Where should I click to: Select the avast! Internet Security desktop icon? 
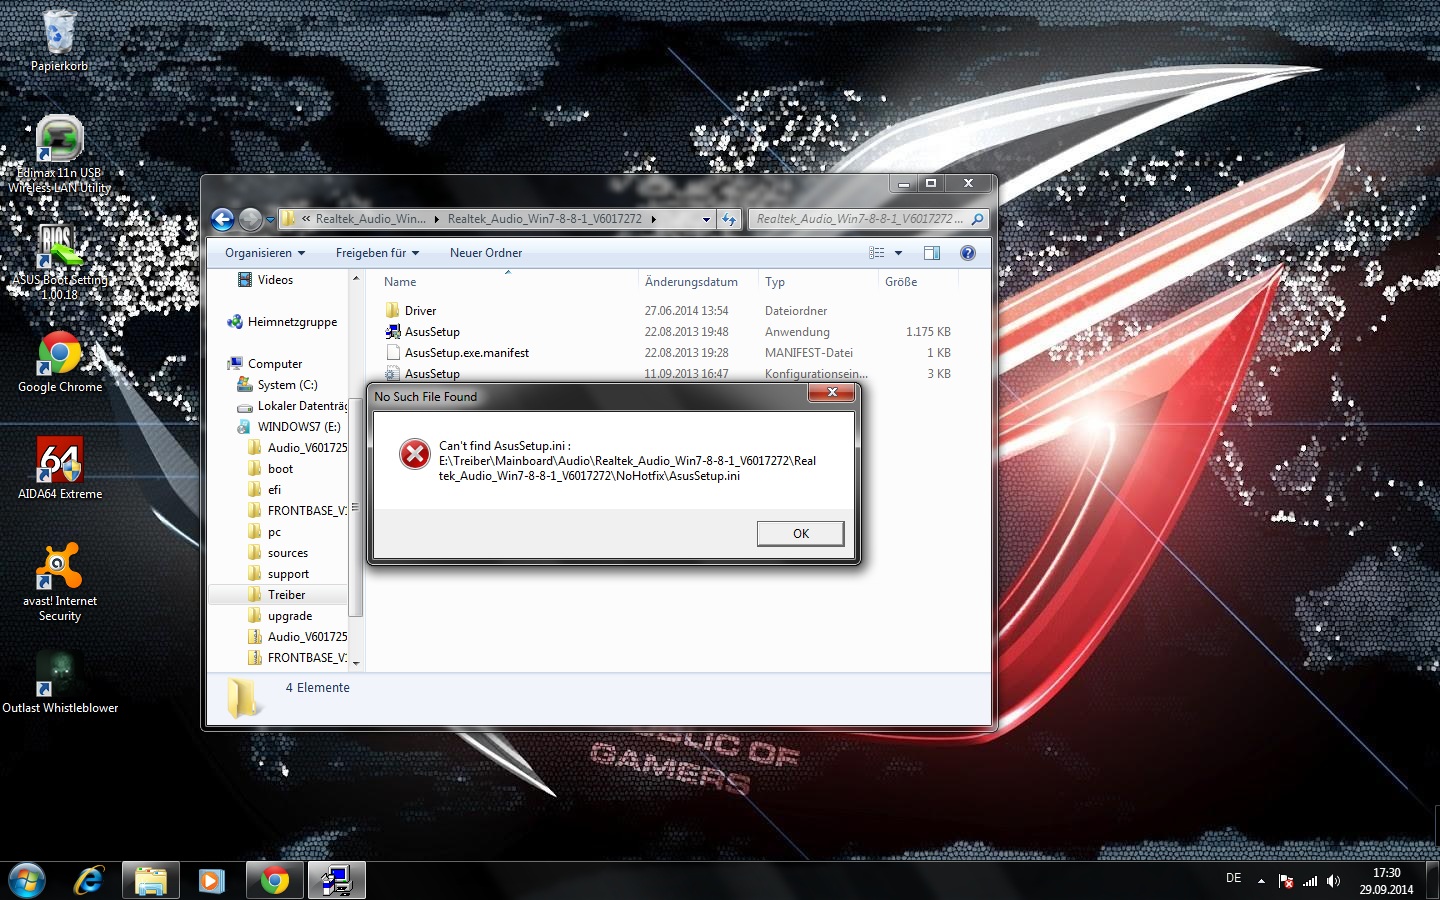click(x=60, y=583)
